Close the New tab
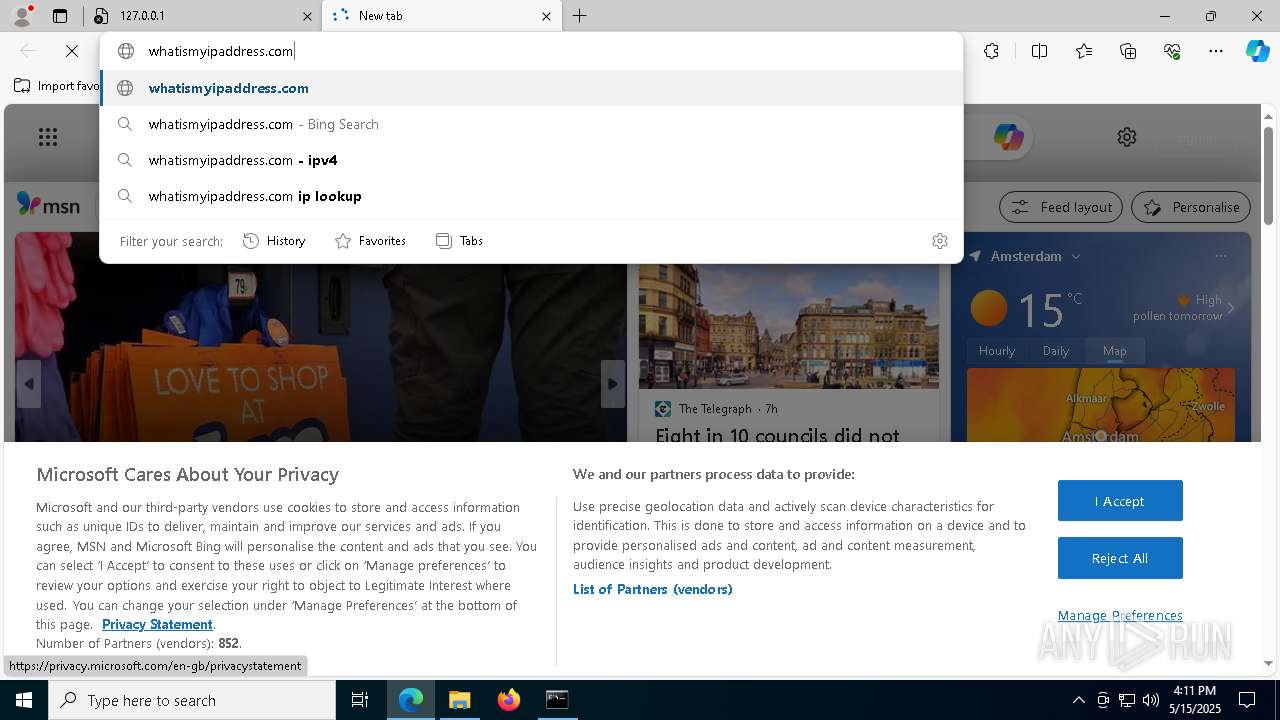 pos(546,16)
